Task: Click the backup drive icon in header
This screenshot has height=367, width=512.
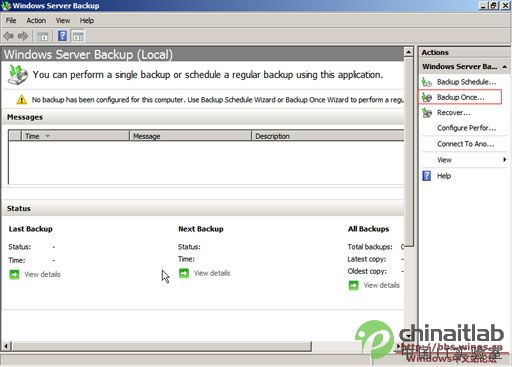Action: [18, 75]
